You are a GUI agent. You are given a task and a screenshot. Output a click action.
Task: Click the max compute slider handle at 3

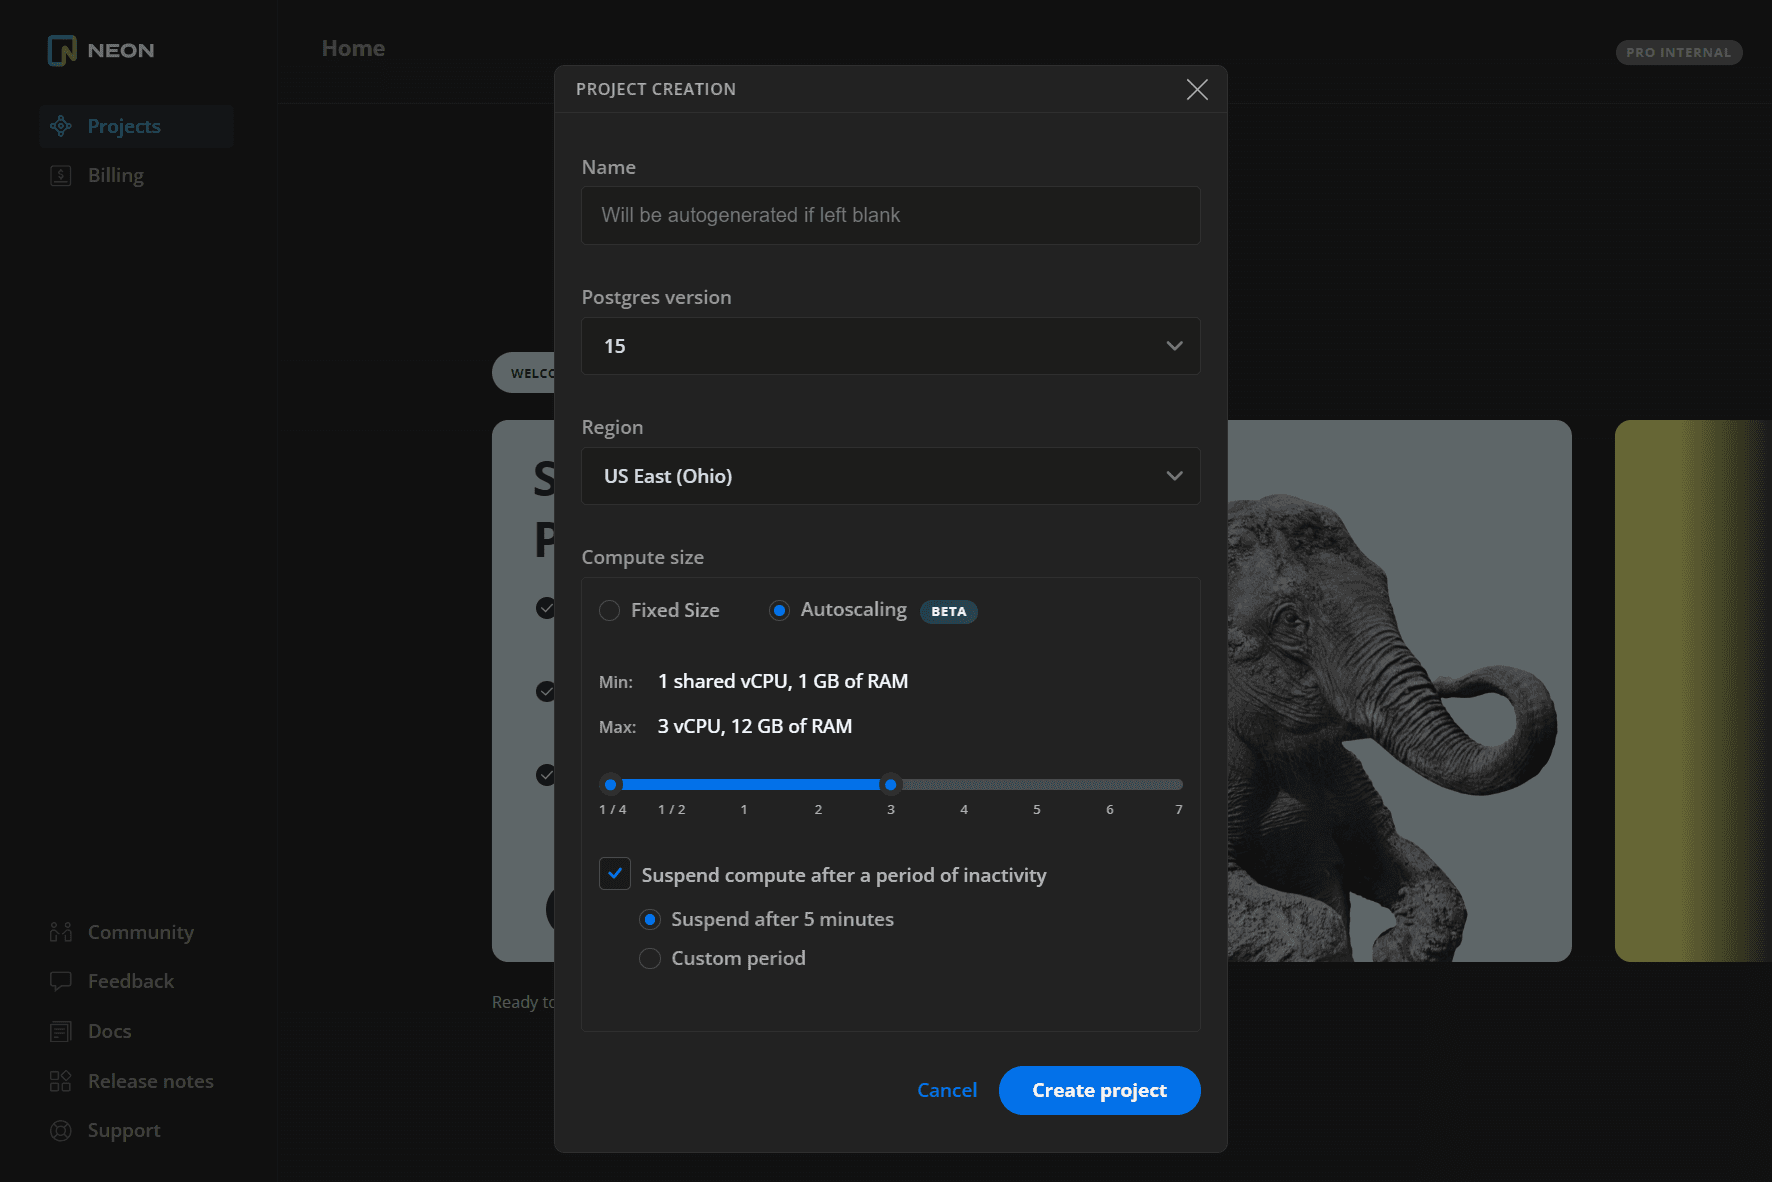pos(890,785)
